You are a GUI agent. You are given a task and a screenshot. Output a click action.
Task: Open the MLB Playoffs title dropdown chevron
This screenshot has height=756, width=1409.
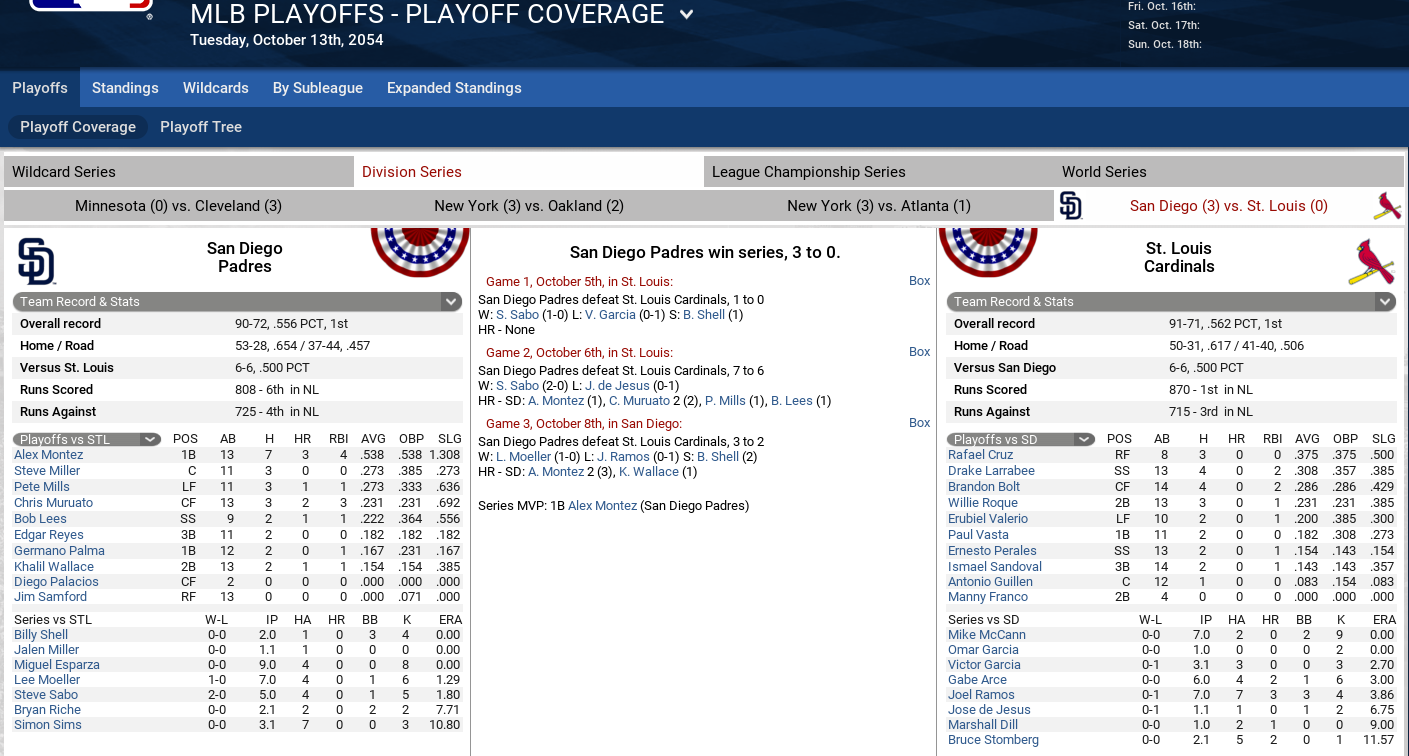tap(686, 15)
